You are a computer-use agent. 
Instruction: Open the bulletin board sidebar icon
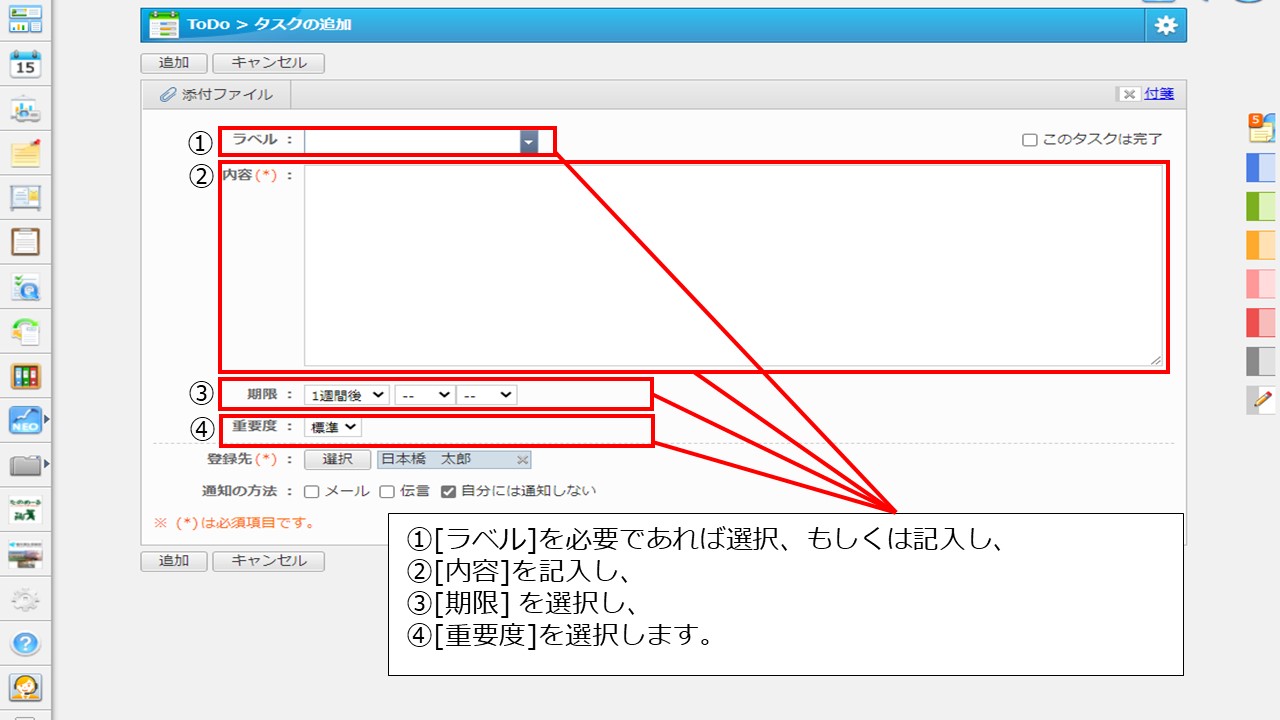pyautogui.click(x=25, y=198)
